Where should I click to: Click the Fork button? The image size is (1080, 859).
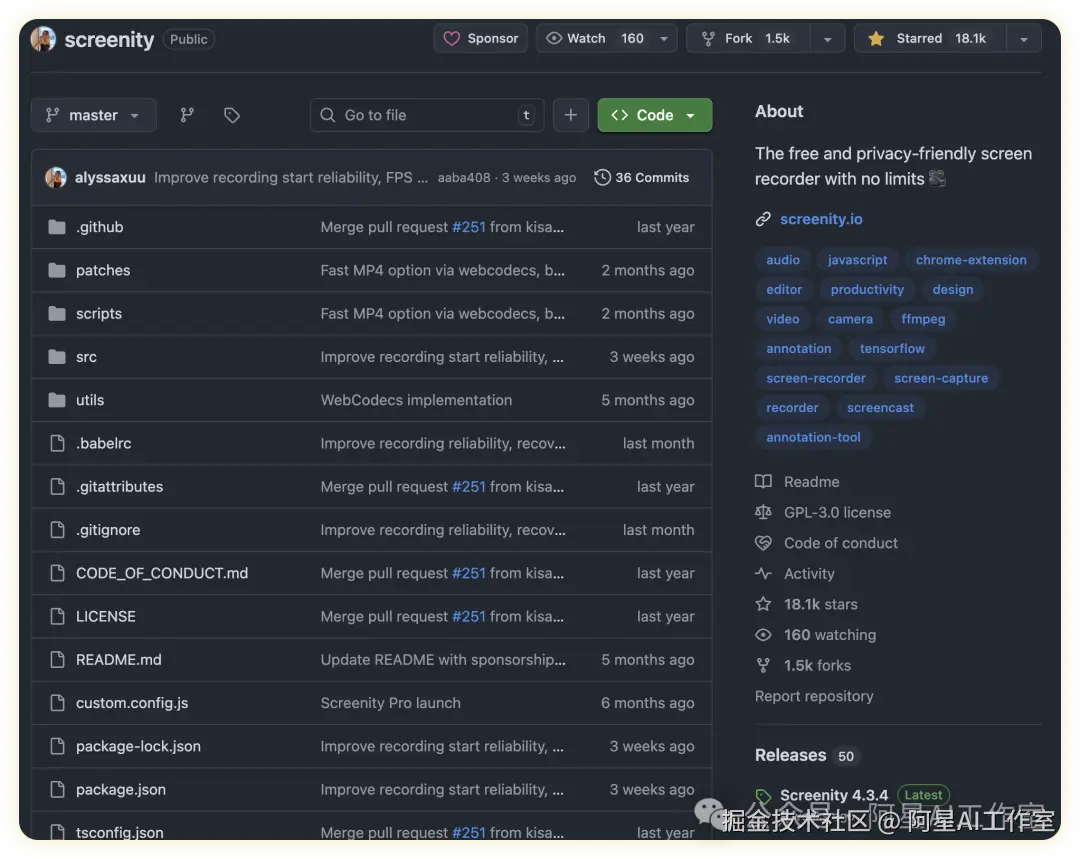click(x=749, y=39)
